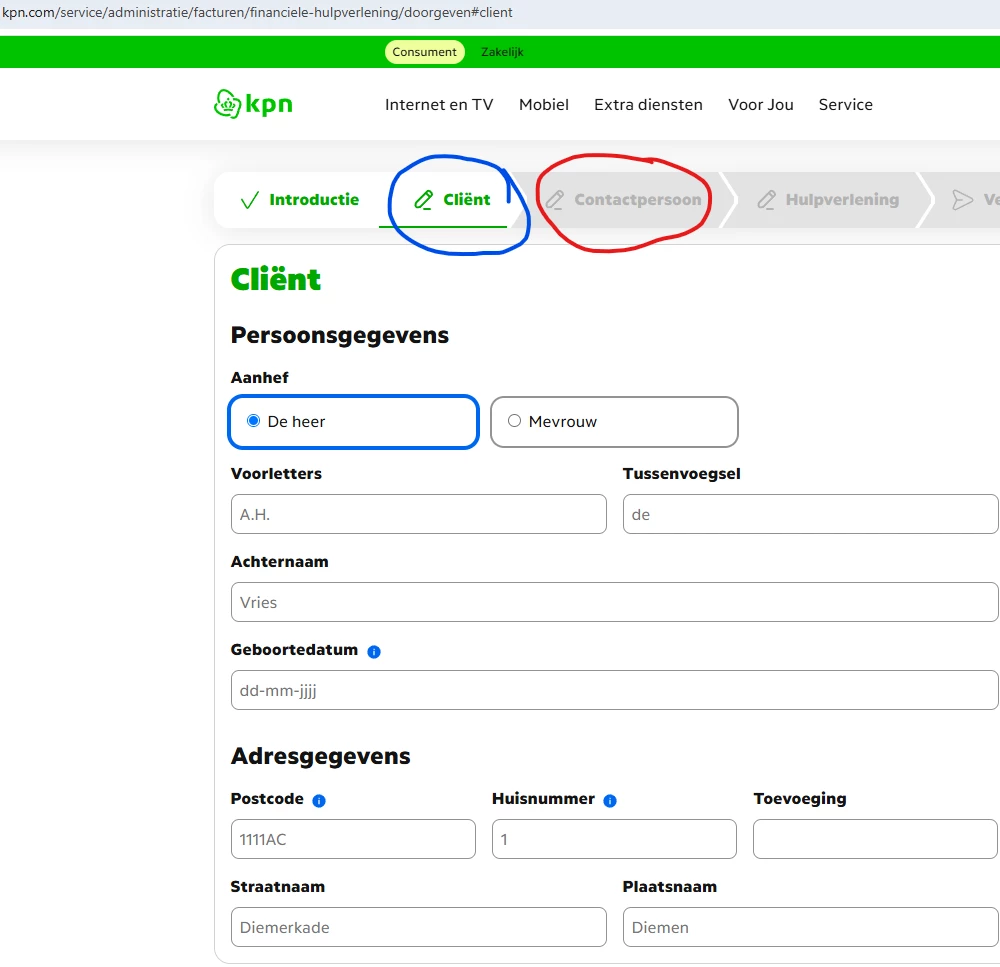Switch to Zakelijk section
The width and height of the screenshot is (1000, 967).
(502, 52)
